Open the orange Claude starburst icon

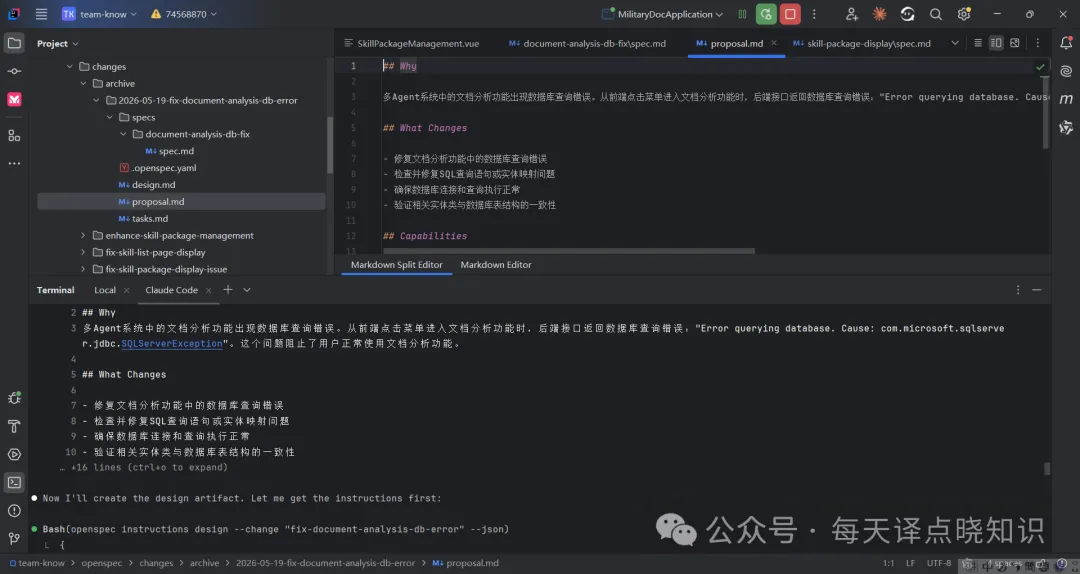tap(880, 14)
